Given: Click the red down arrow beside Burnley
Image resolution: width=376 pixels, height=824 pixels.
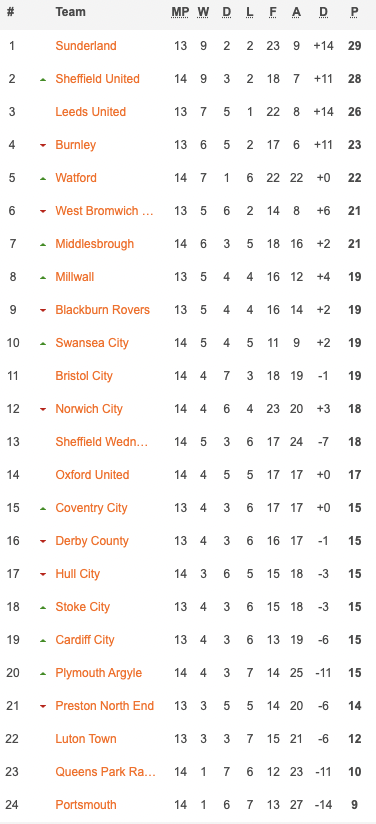Looking at the screenshot, I should (x=43, y=146).
